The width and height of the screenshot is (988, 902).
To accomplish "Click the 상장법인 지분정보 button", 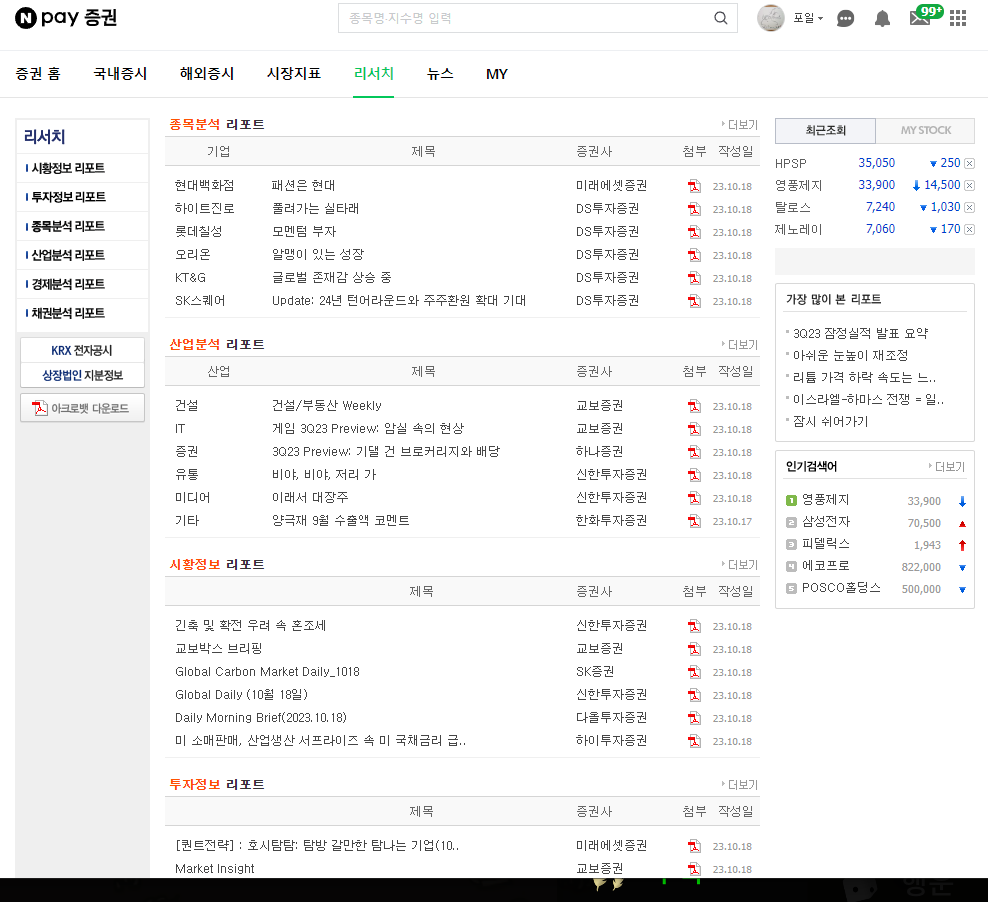I will point(83,375).
